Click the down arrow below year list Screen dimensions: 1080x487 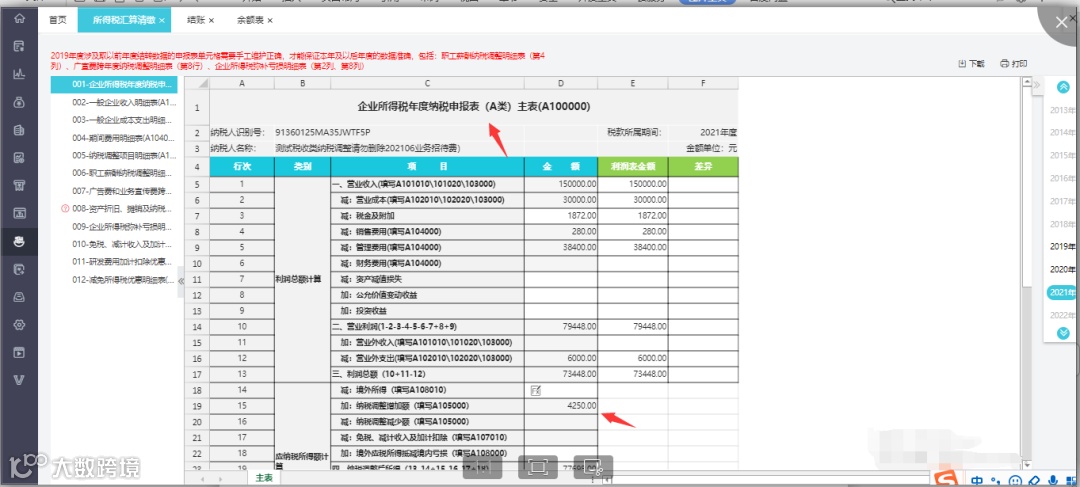[1063, 333]
